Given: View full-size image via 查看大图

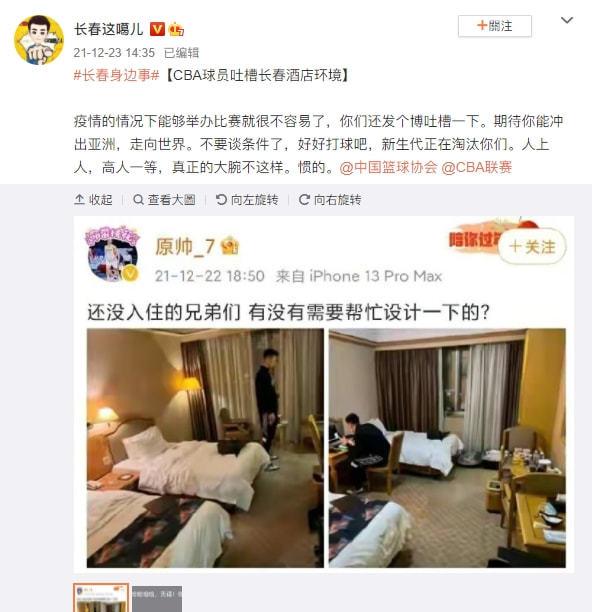Looking at the screenshot, I should tap(164, 200).
